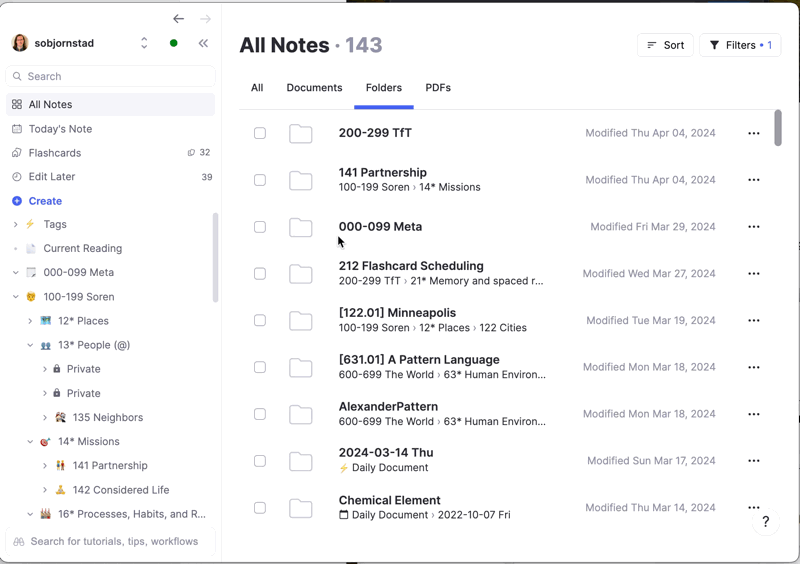Select the checkbox for 212 Flashcard Scheduling
The image size is (800, 564).
click(260, 274)
